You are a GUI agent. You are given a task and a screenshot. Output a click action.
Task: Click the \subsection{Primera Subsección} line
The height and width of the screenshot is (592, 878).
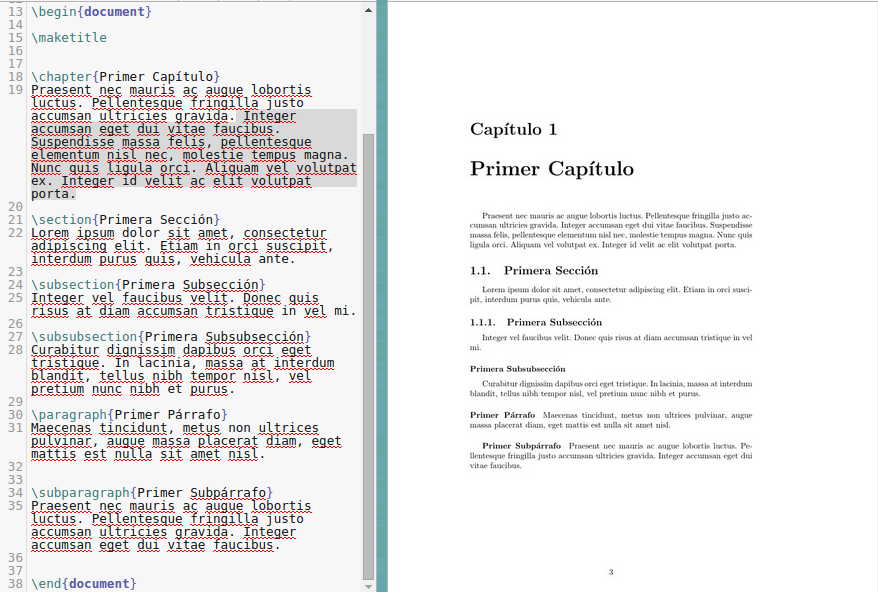click(x=148, y=285)
